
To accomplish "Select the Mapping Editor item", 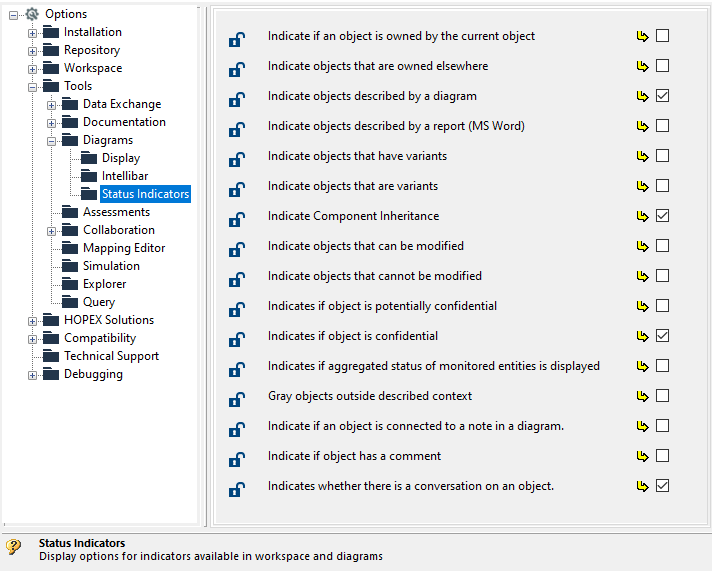I will (x=123, y=248).
